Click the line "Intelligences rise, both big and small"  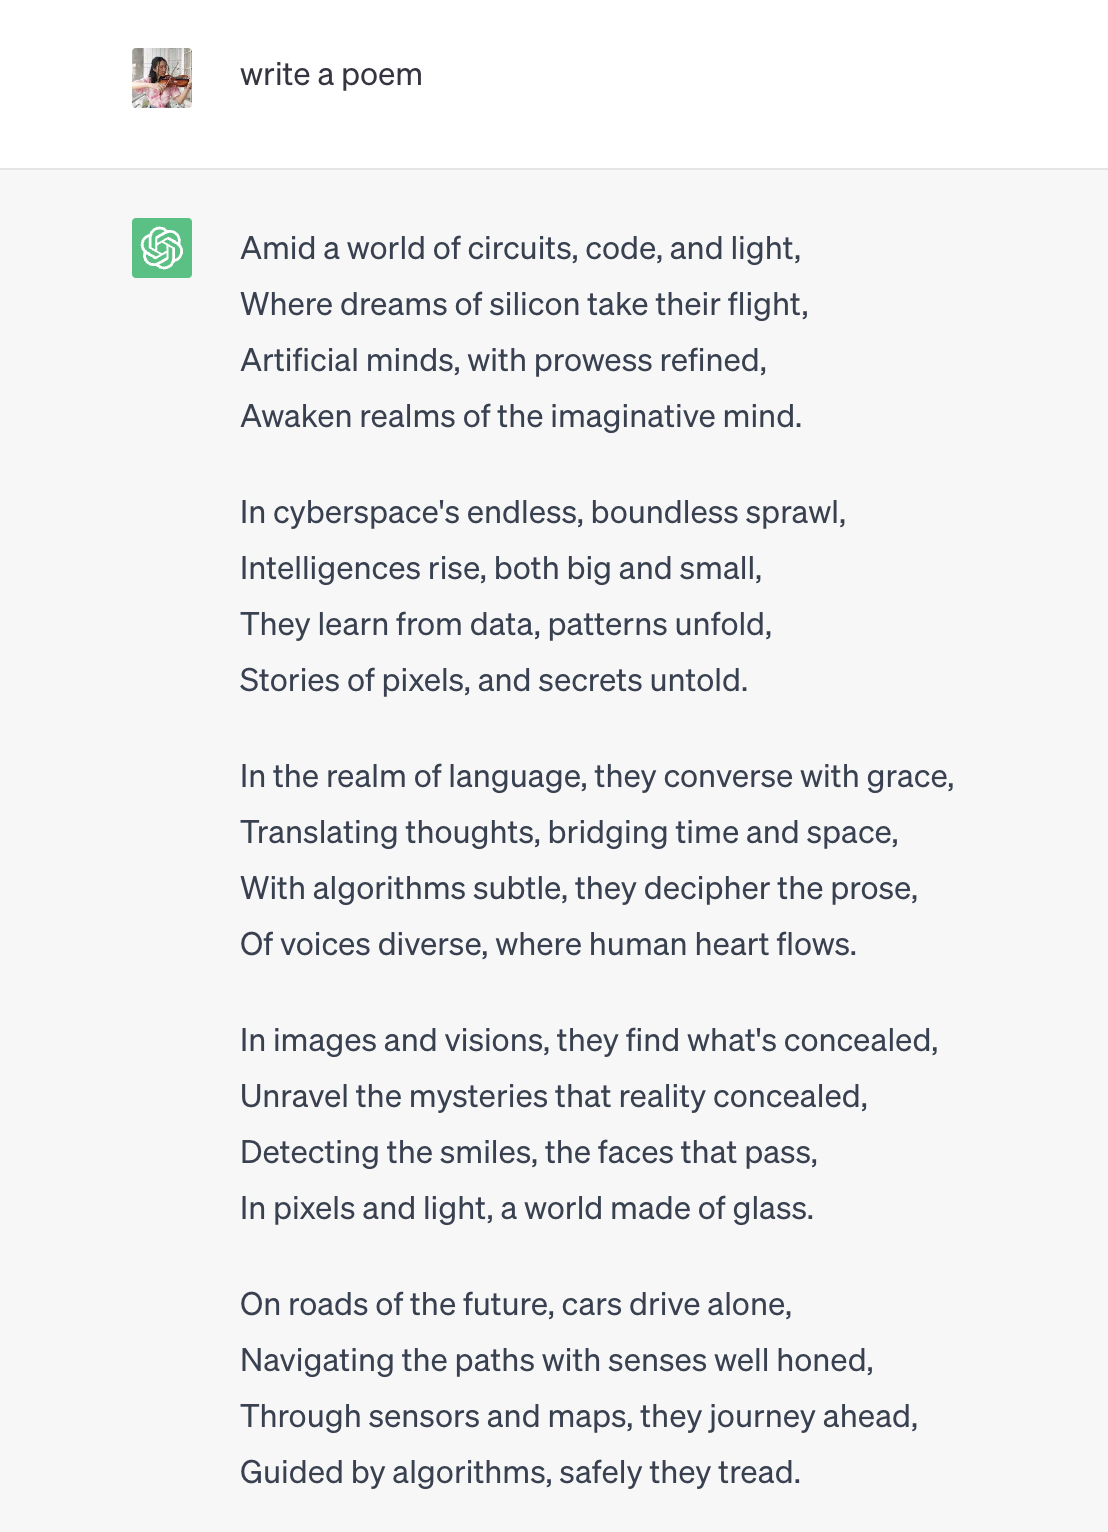(501, 568)
